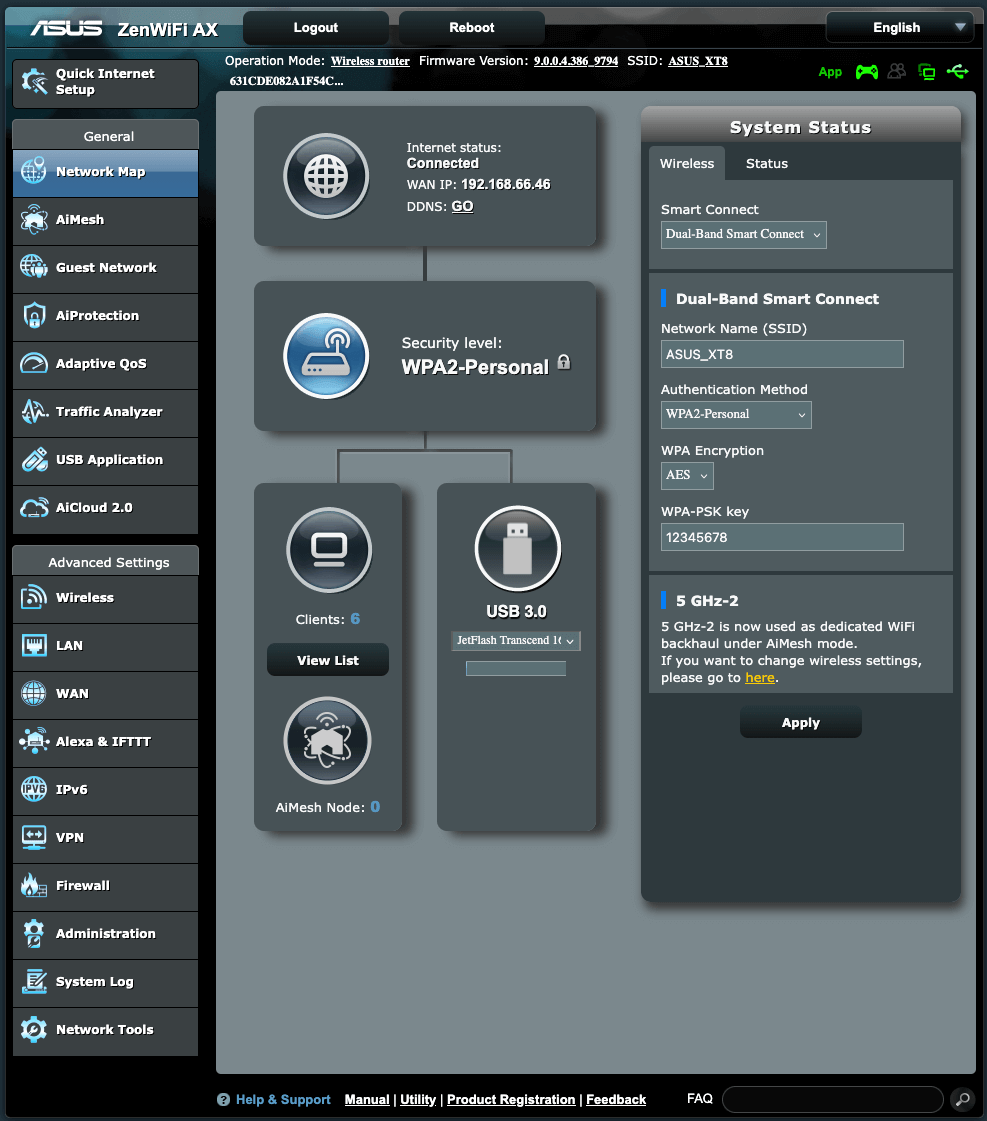Click the Wireless router operation mode link

point(370,61)
